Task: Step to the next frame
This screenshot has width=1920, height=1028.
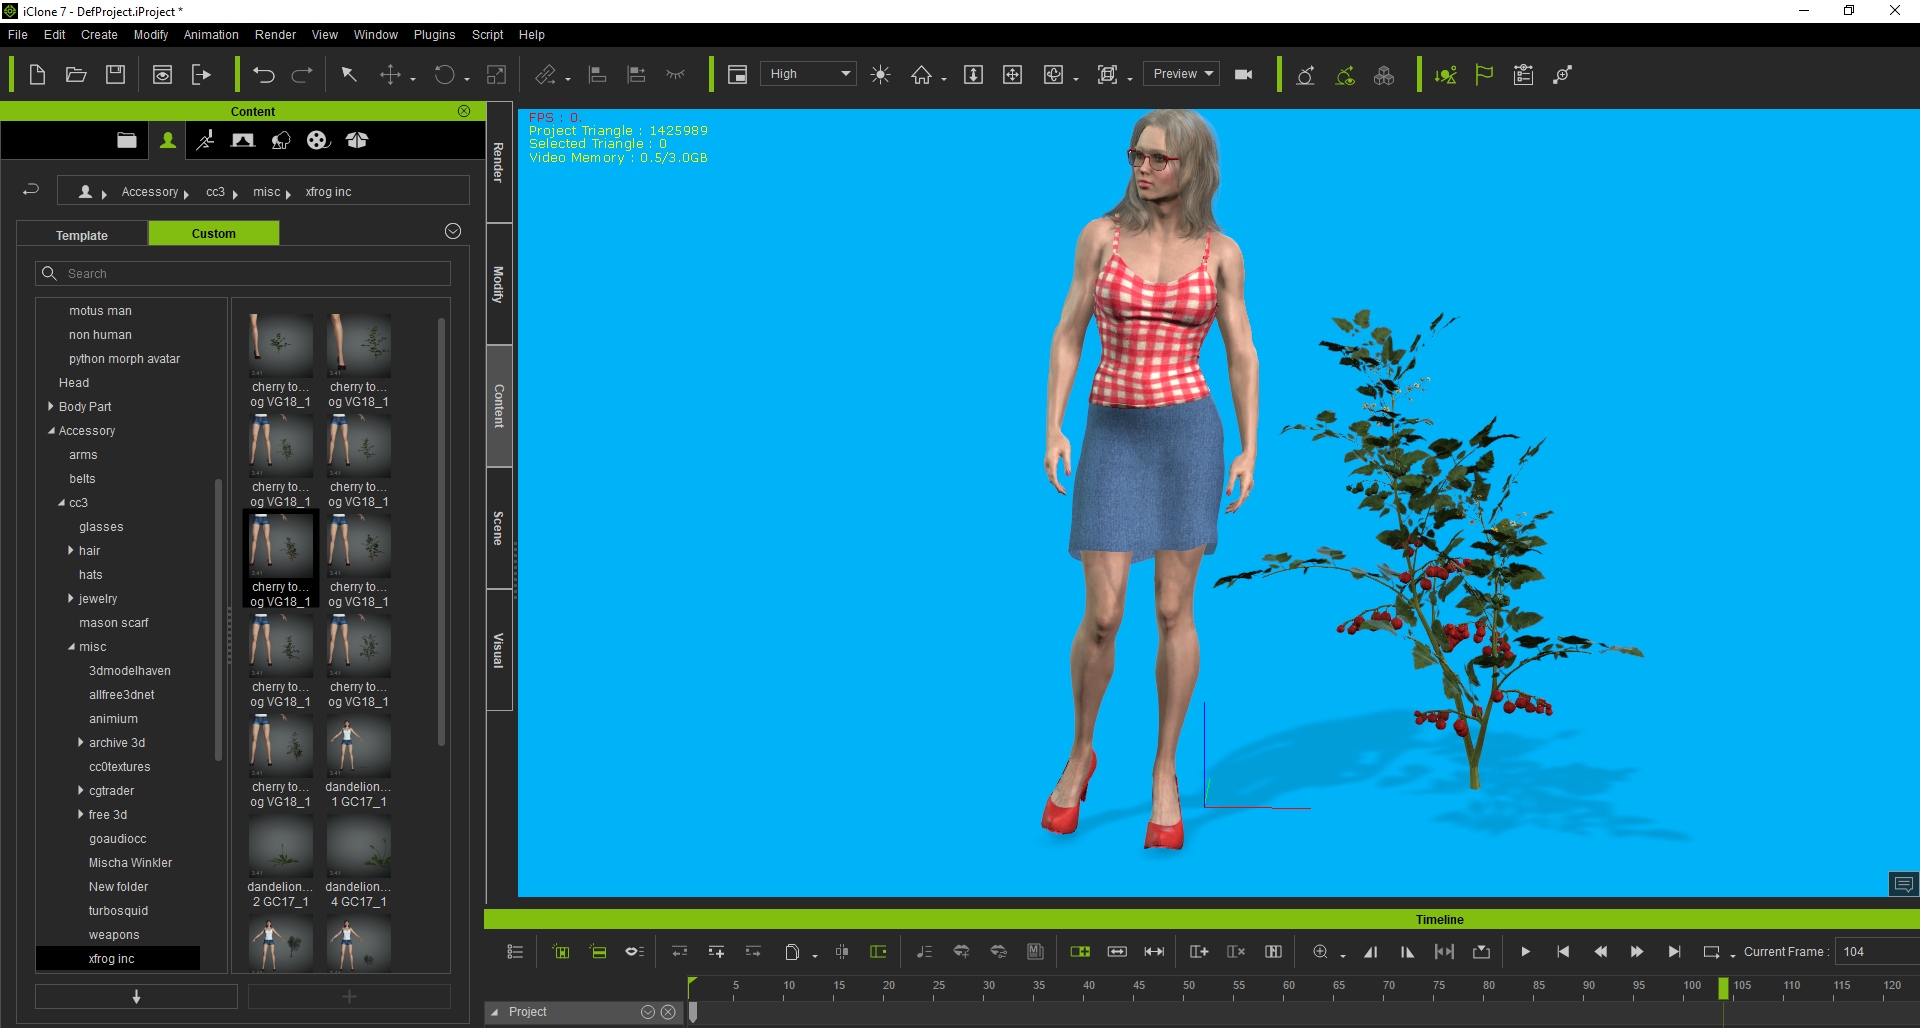Action: (x=1637, y=952)
